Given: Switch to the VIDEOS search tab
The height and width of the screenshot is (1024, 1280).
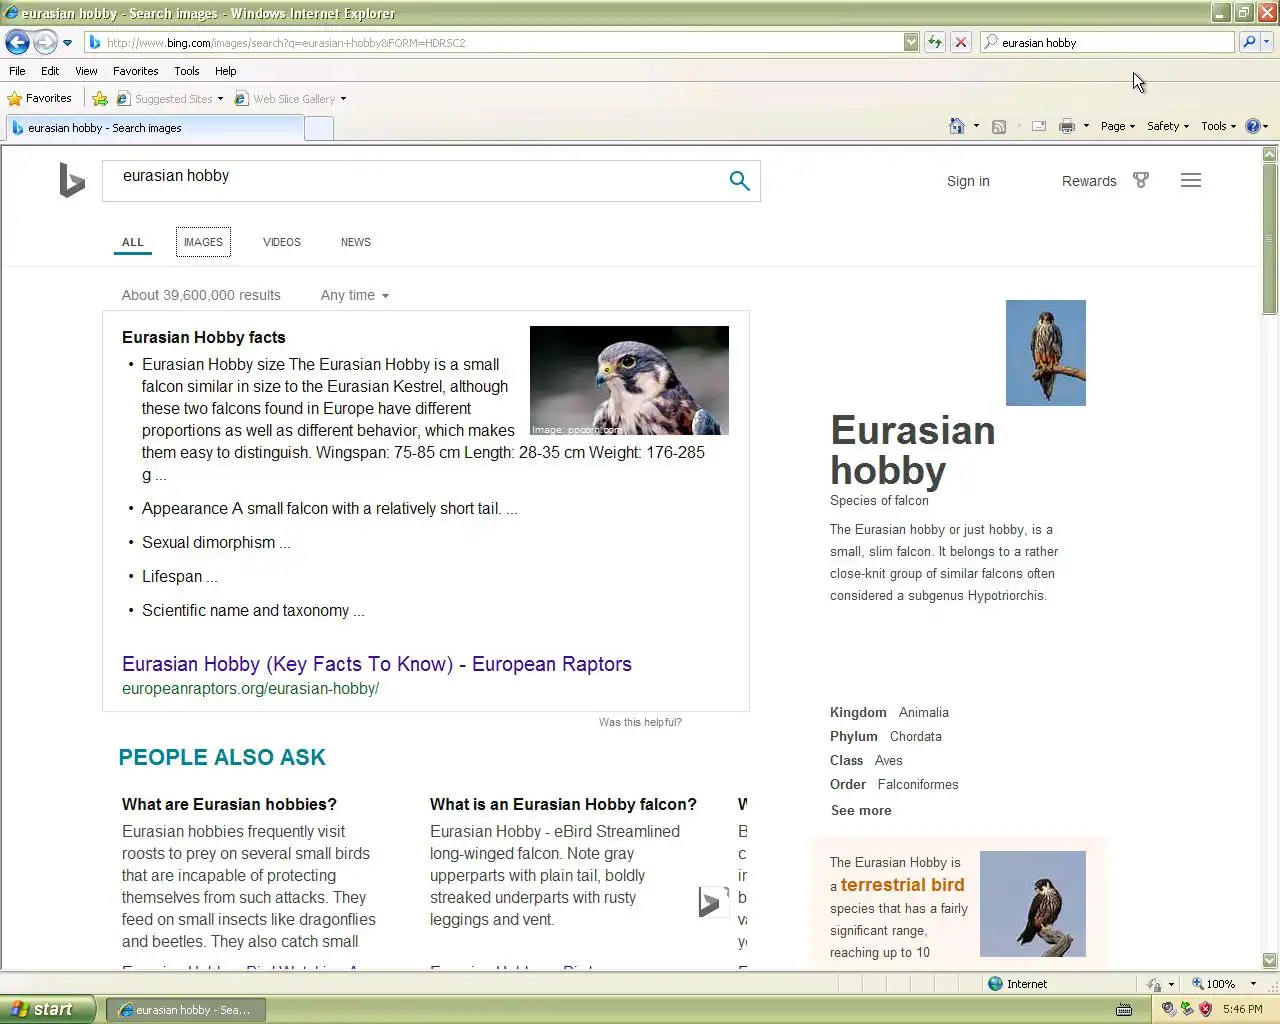Looking at the screenshot, I should tap(282, 242).
